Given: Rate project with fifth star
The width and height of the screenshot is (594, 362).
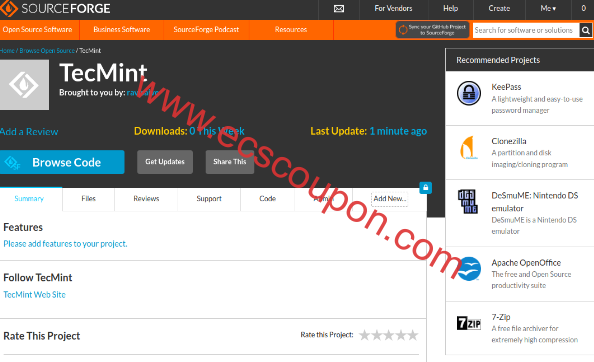Looking at the screenshot, I should point(413,335).
